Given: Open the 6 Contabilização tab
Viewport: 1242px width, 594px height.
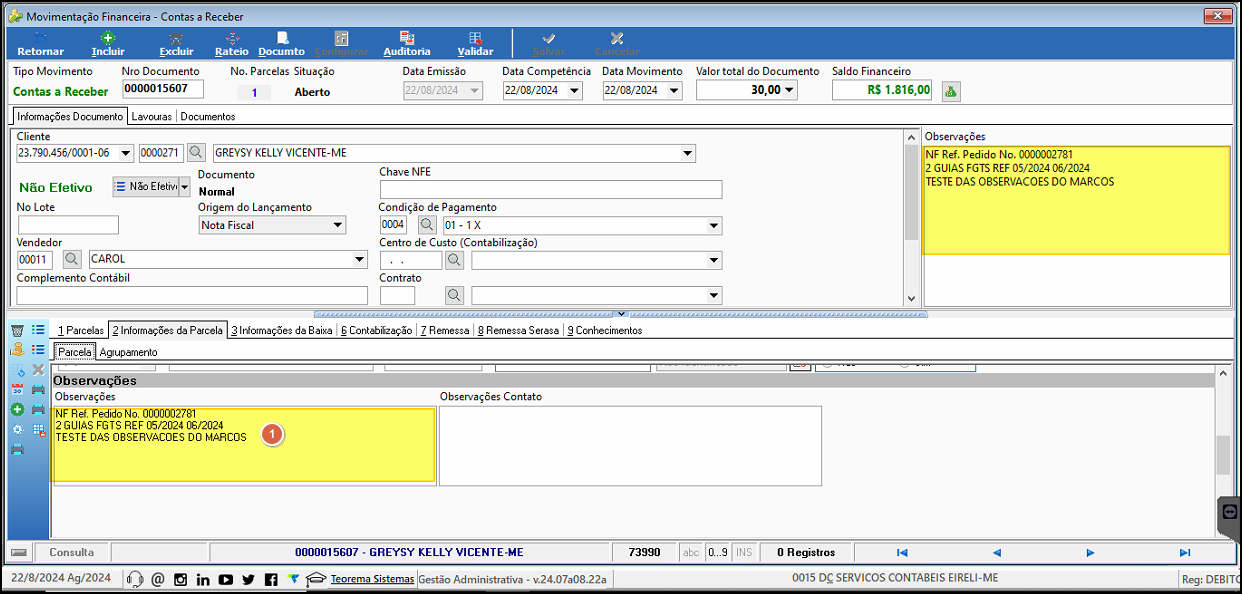Looking at the screenshot, I should click(376, 330).
